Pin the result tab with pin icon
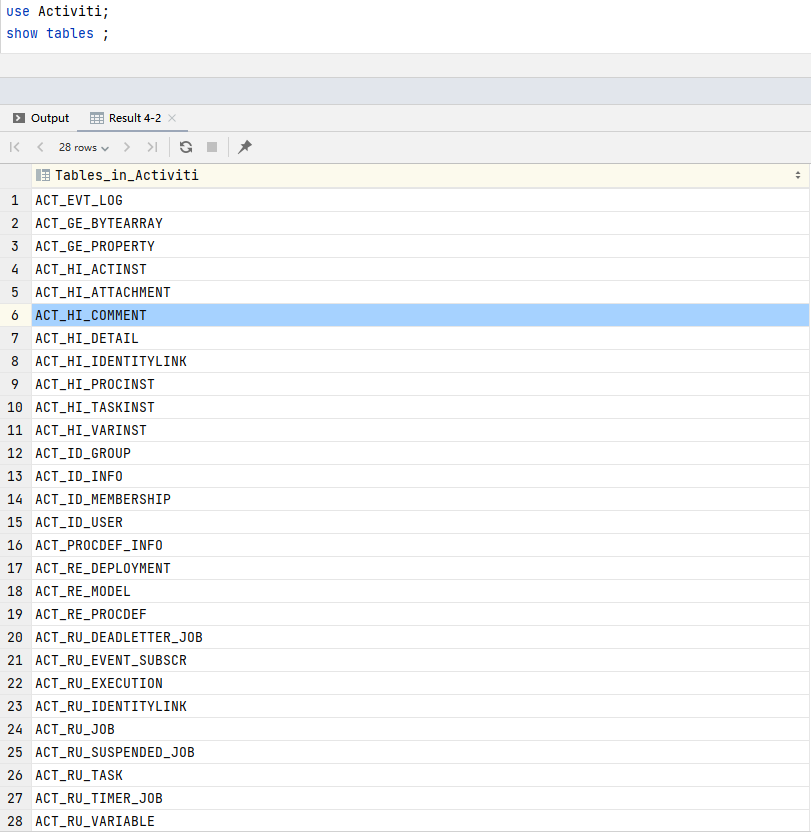This screenshot has width=811, height=832. (245, 147)
